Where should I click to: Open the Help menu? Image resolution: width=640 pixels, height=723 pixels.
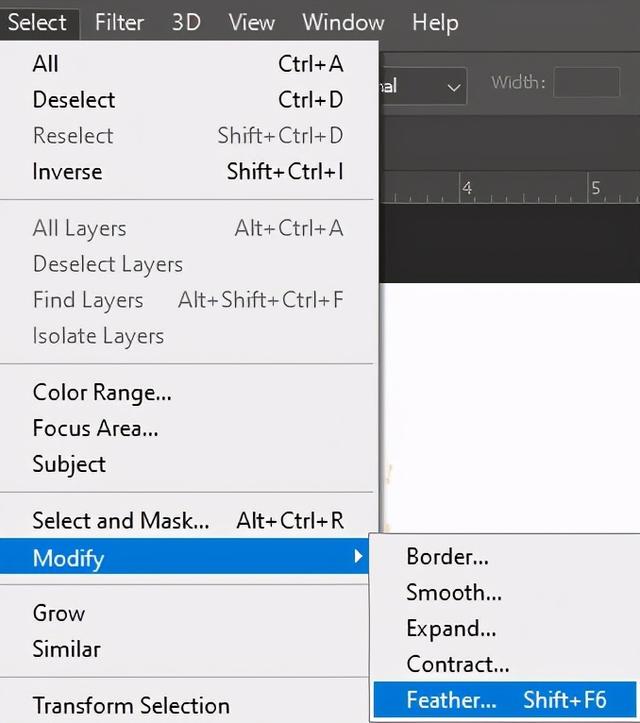[435, 22]
